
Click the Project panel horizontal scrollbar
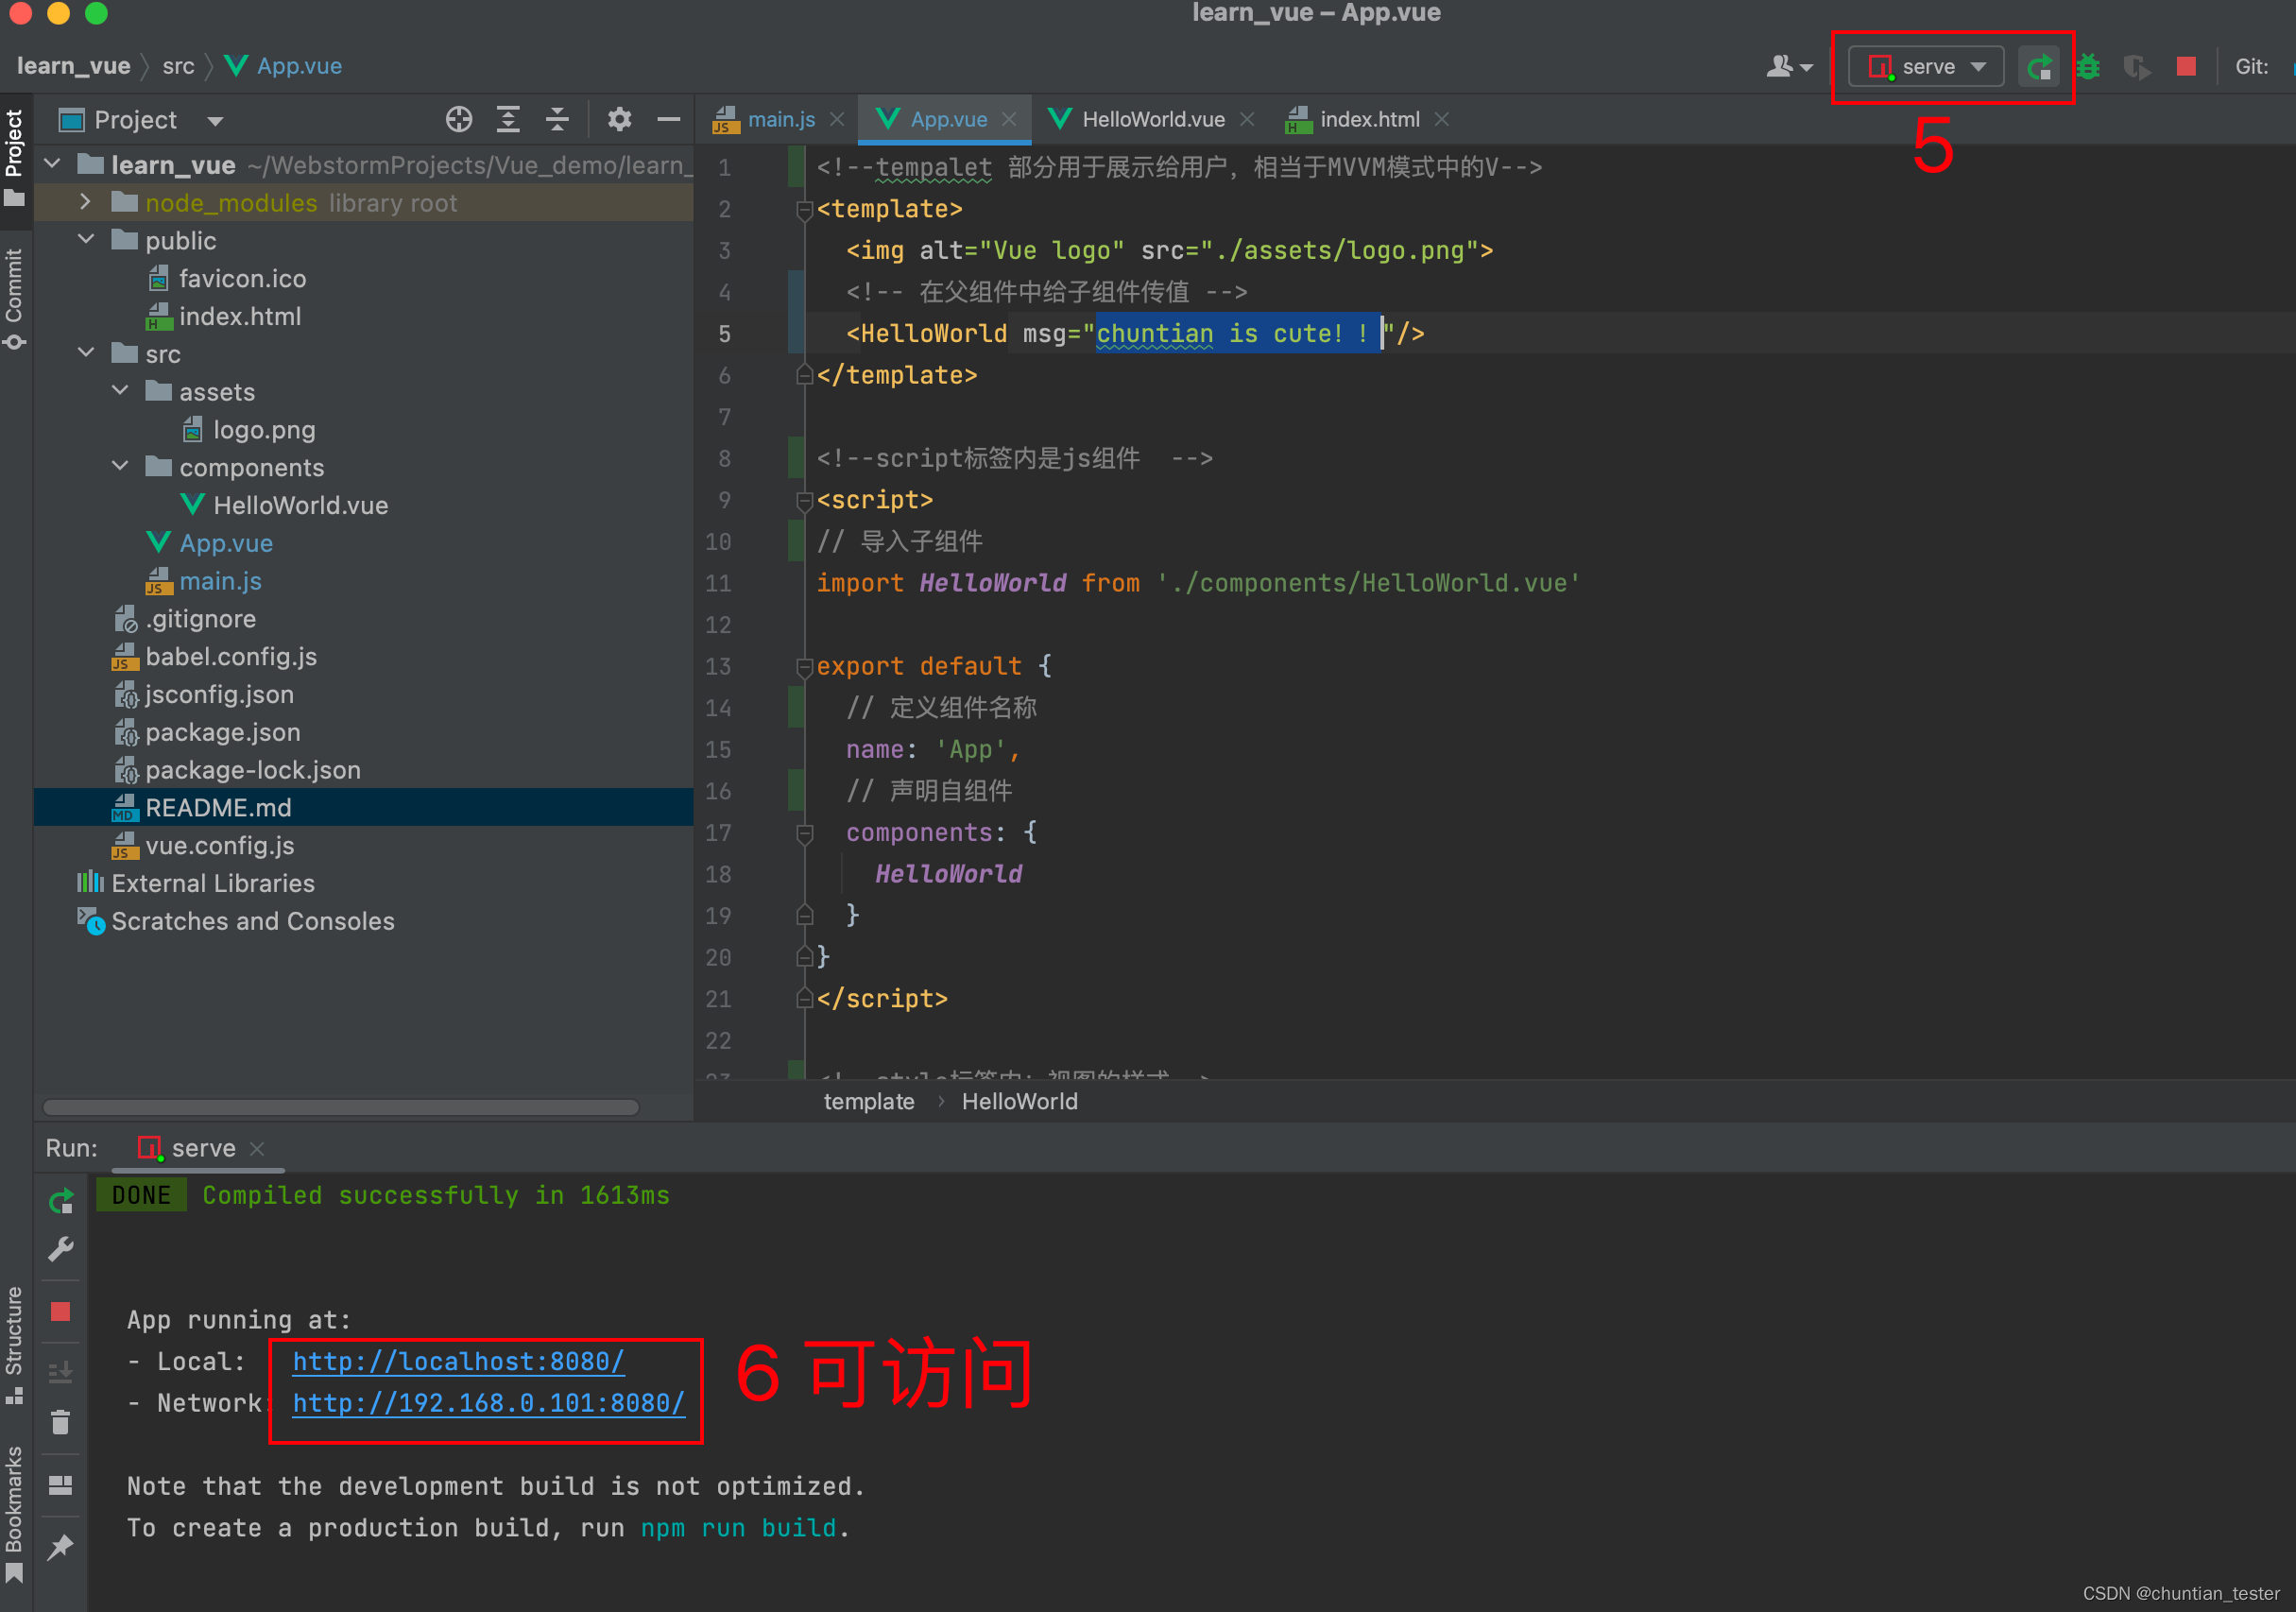click(340, 1107)
